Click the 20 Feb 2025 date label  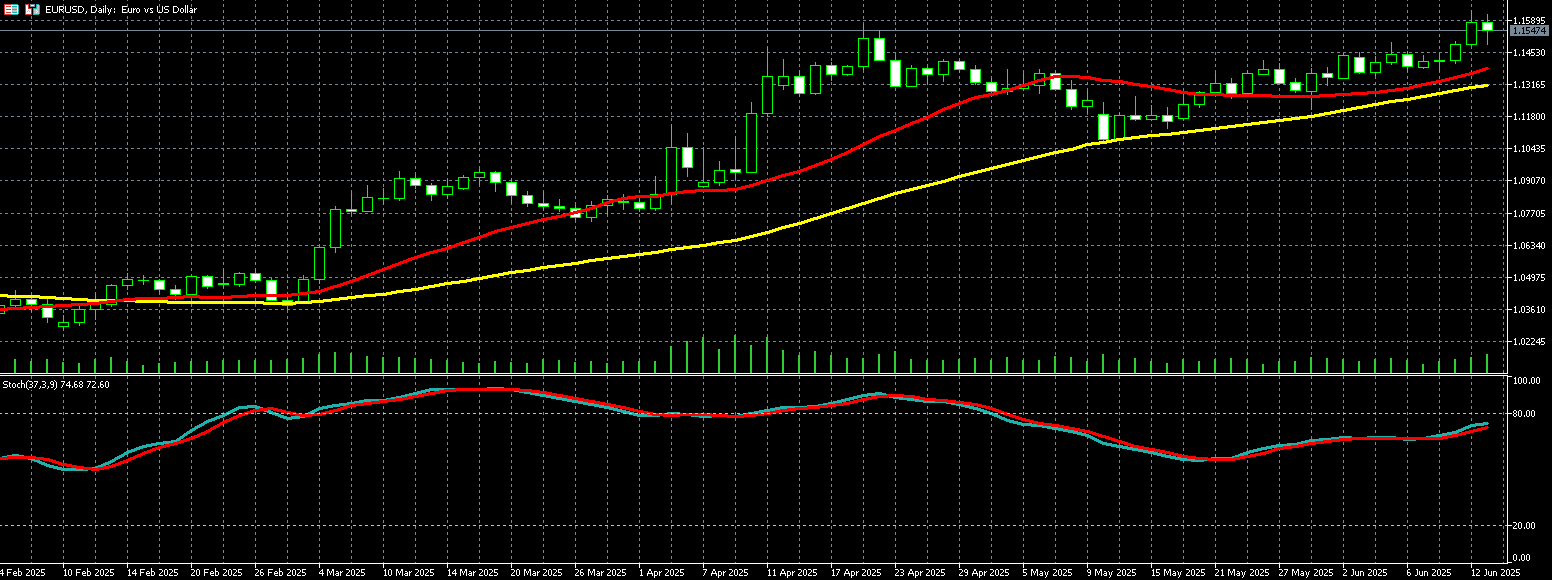[x=216, y=573]
